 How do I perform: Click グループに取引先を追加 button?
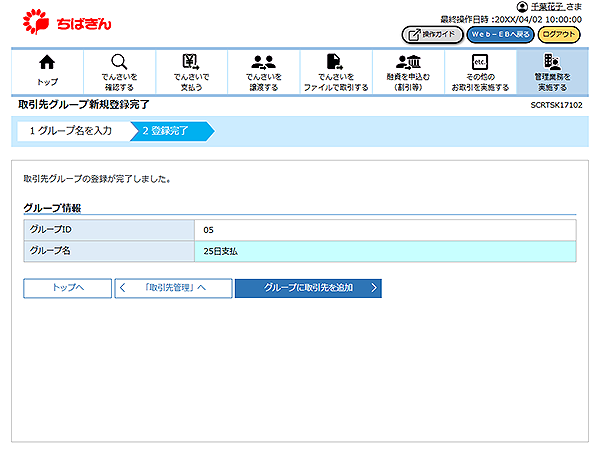308,288
